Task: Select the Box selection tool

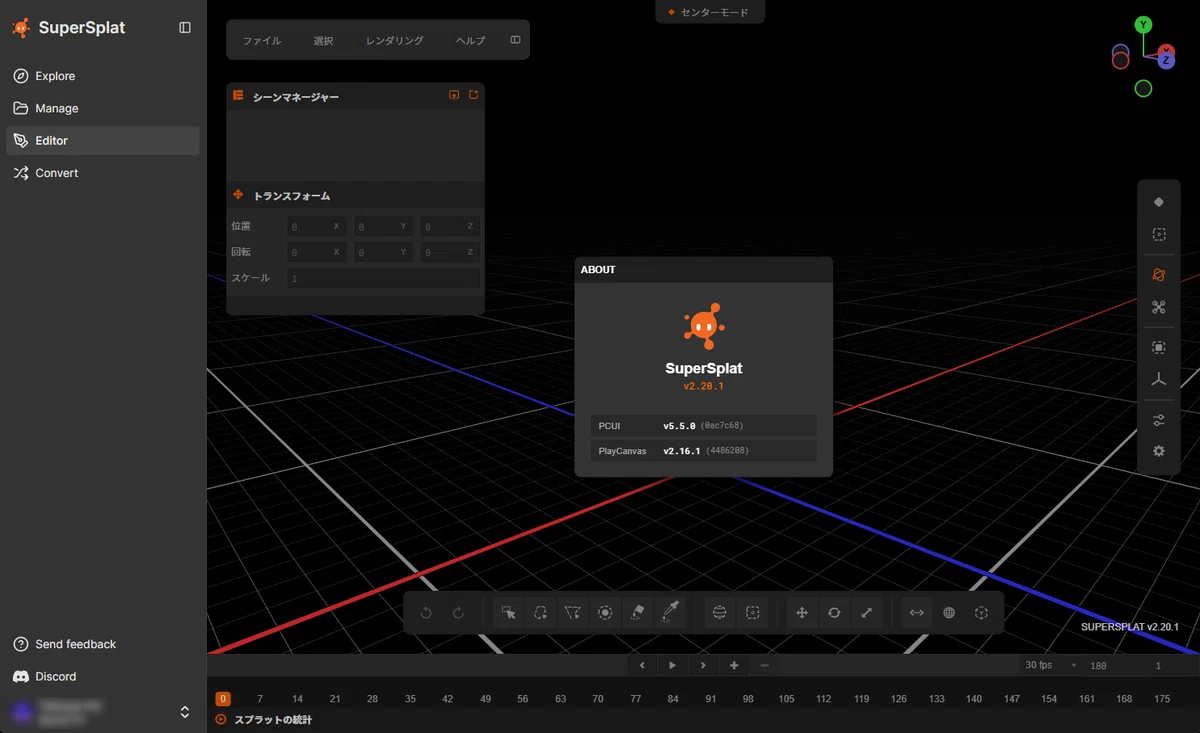Action: (752, 613)
